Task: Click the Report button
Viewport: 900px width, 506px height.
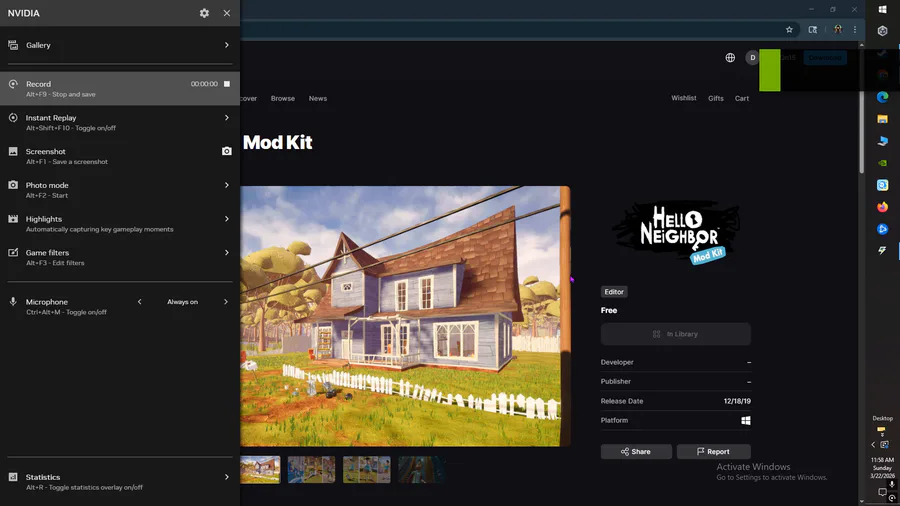Action: (x=713, y=451)
